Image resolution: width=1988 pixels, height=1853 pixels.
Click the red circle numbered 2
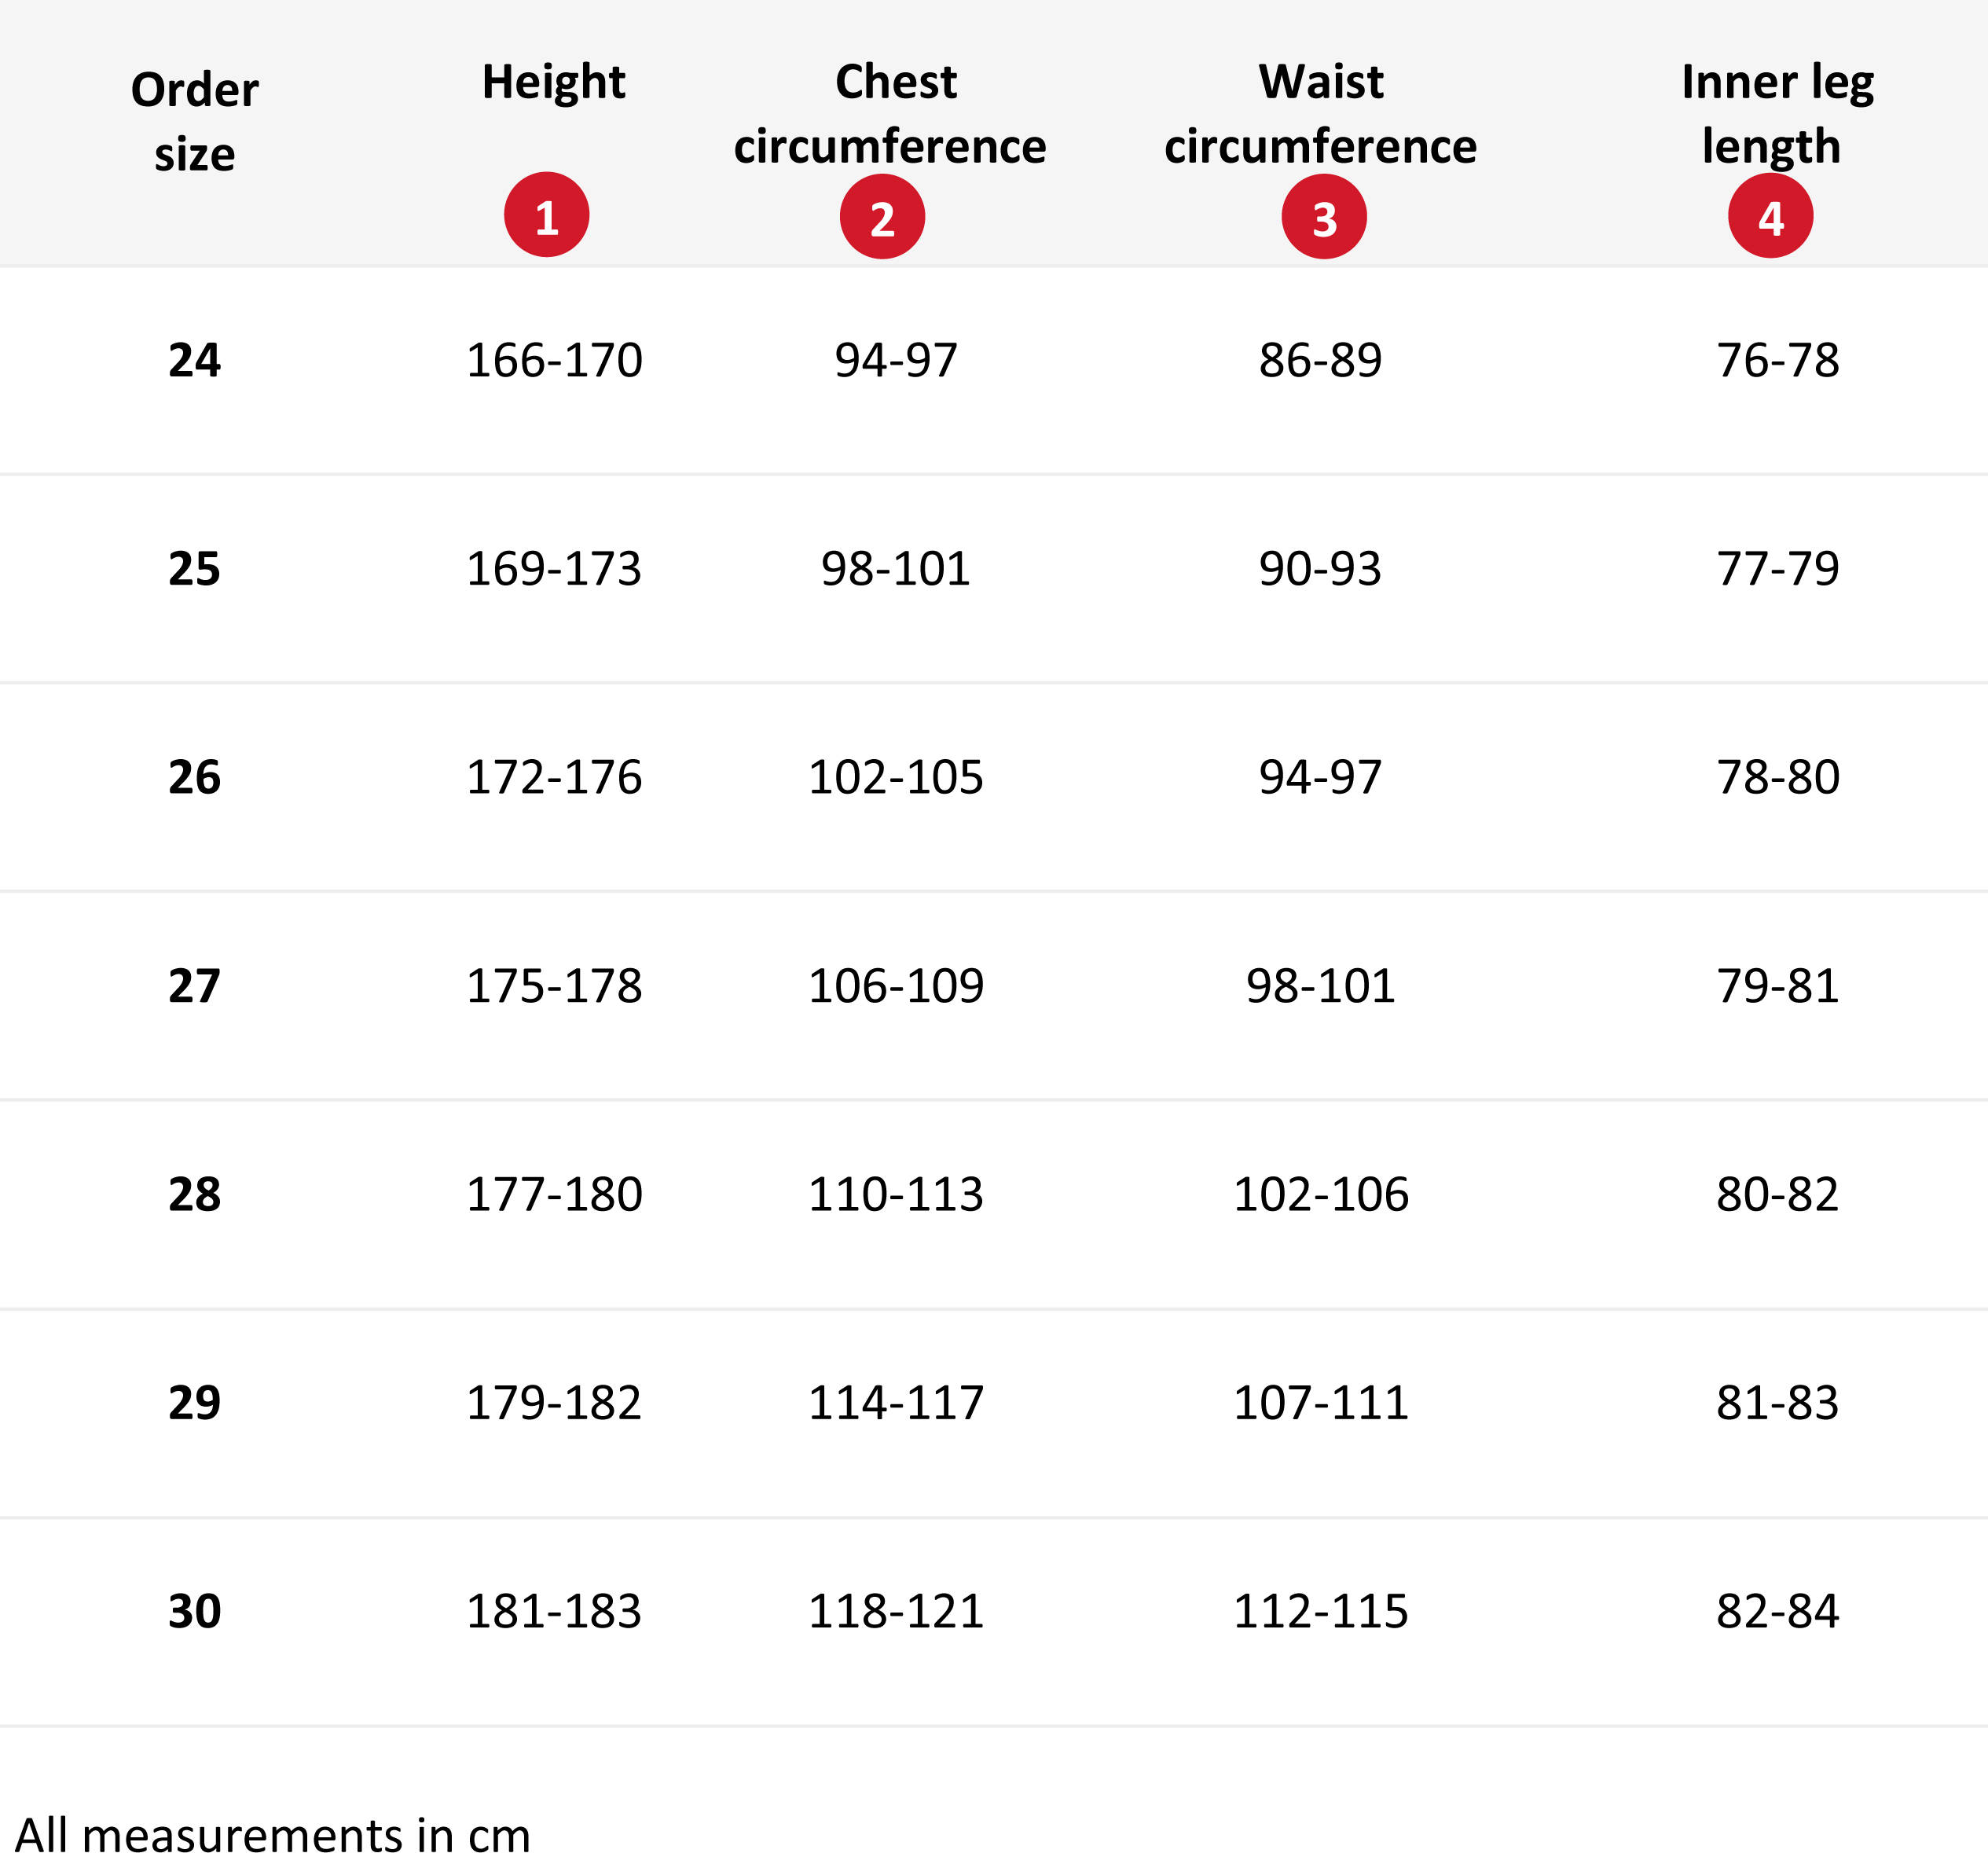pyautogui.click(x=882, y=217)
